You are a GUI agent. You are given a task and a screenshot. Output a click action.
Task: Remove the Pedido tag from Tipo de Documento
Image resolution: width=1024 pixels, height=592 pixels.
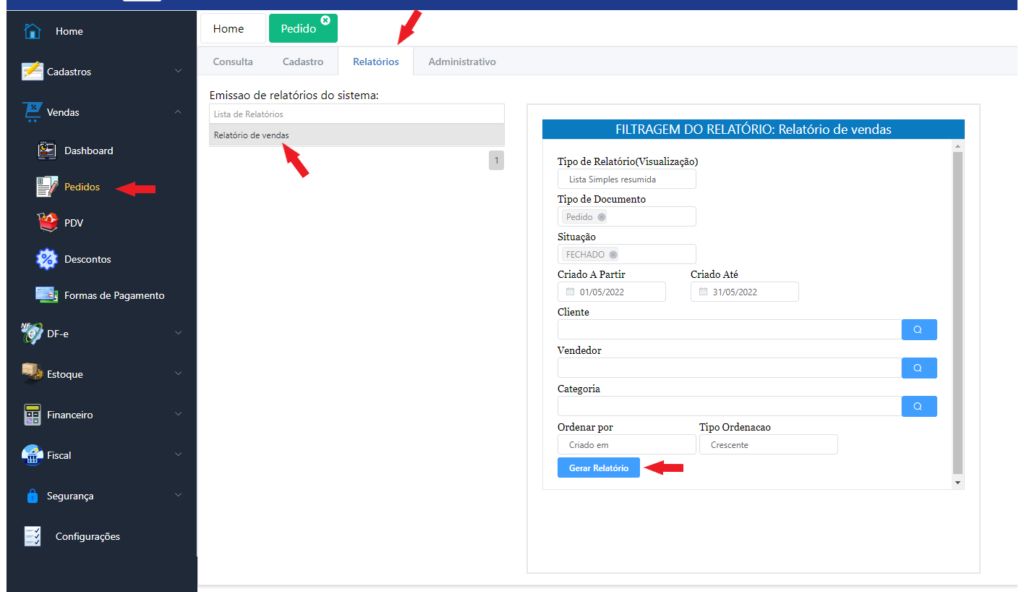601,217
